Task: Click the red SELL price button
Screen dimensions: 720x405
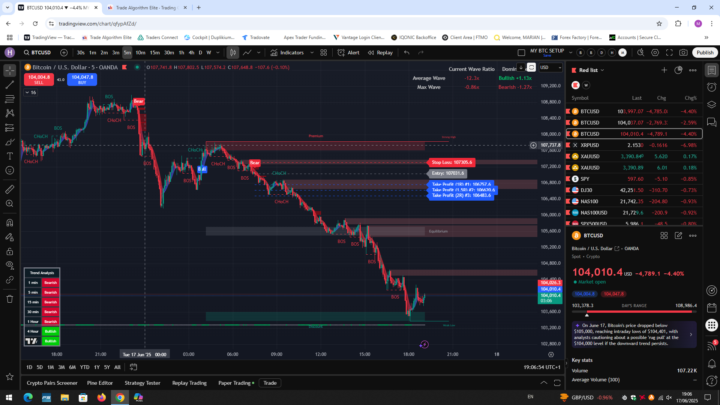Action: 39,79
